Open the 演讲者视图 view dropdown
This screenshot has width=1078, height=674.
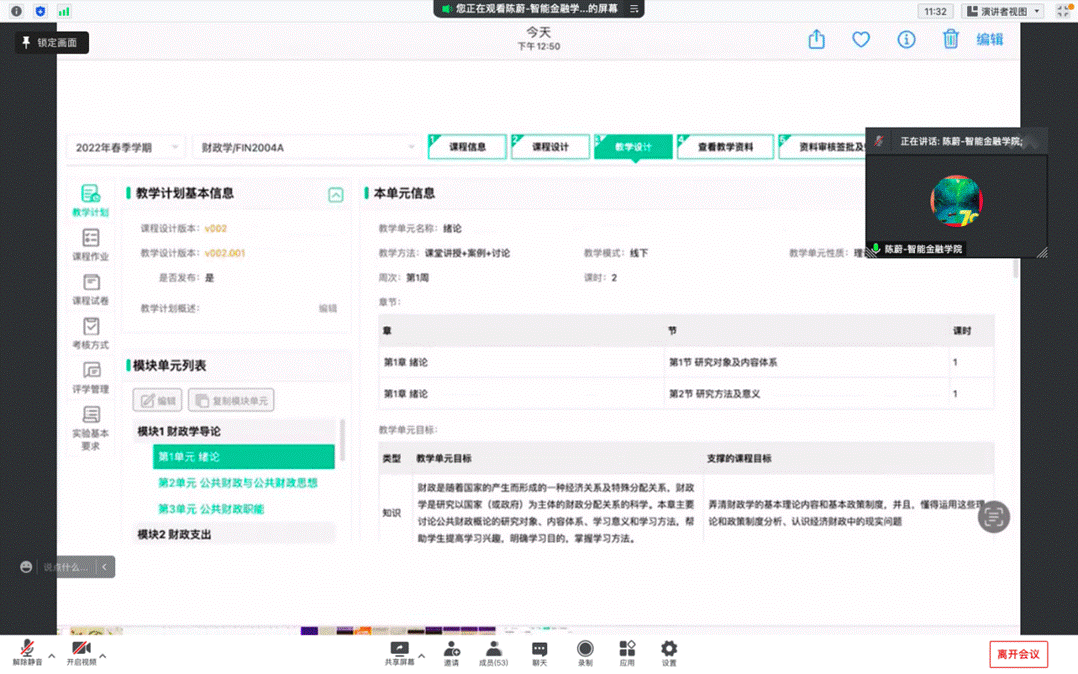pyautogui.click(x=1004, y=11)
